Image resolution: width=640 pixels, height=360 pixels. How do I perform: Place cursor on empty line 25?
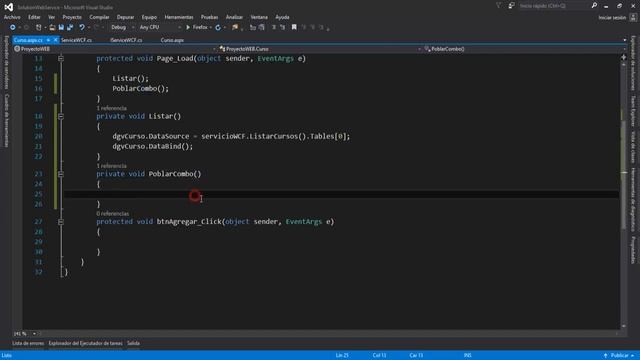(341, 194)
